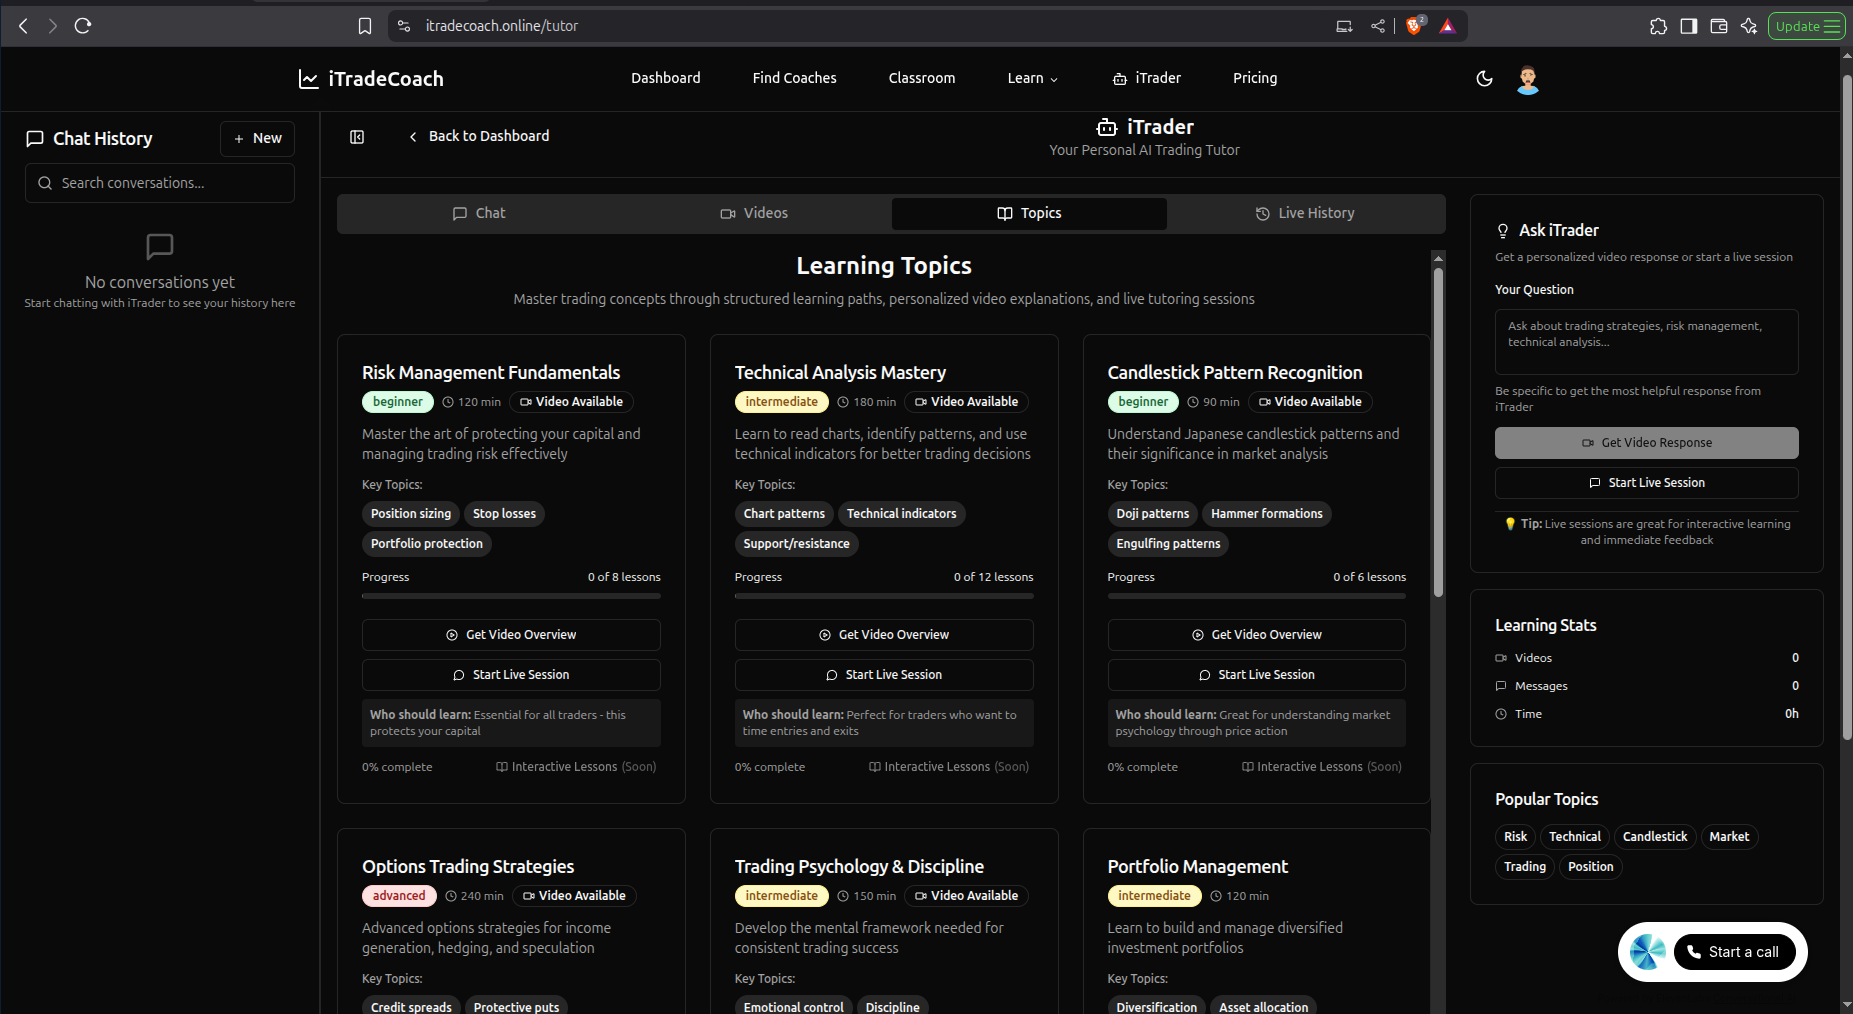Click the Options Trading Strategies card title
The width and height of the screenshot is (1853, 1014).
(468, 867)
